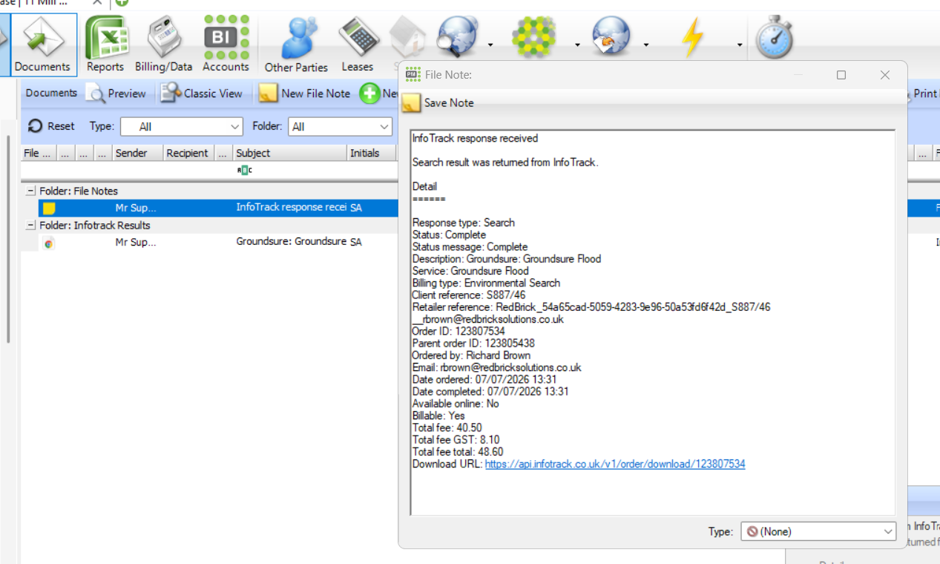Create a New File Note
The height and width of the screenshot is (564, 940).
(305, 94)
